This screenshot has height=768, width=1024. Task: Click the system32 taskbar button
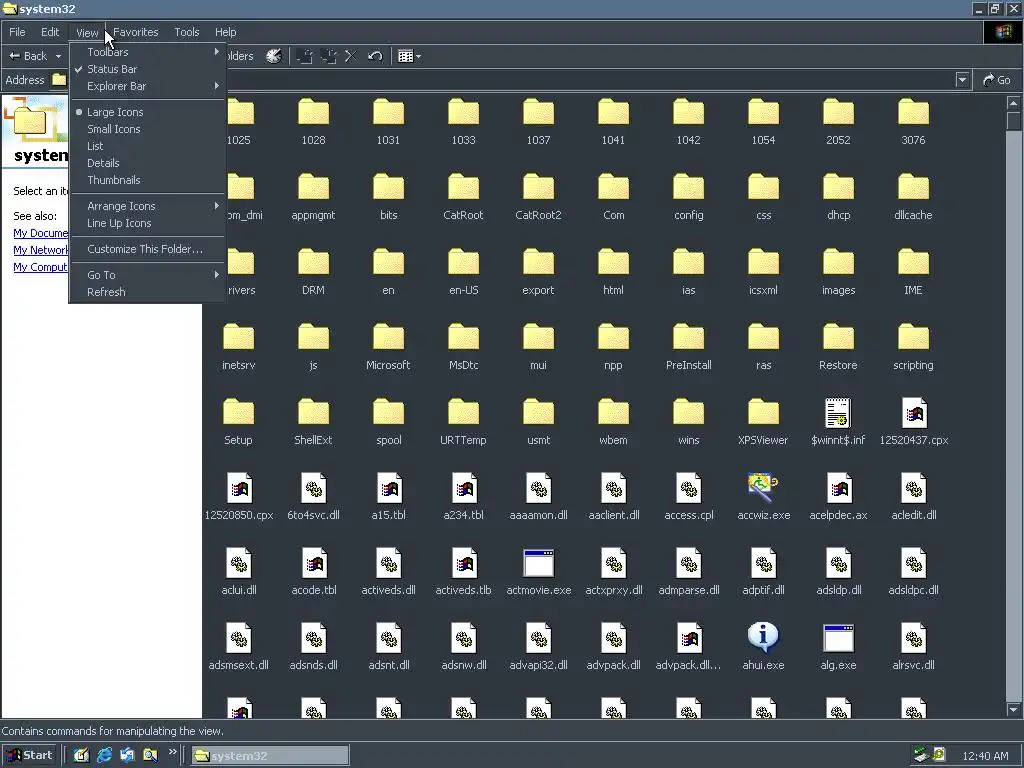270,756
